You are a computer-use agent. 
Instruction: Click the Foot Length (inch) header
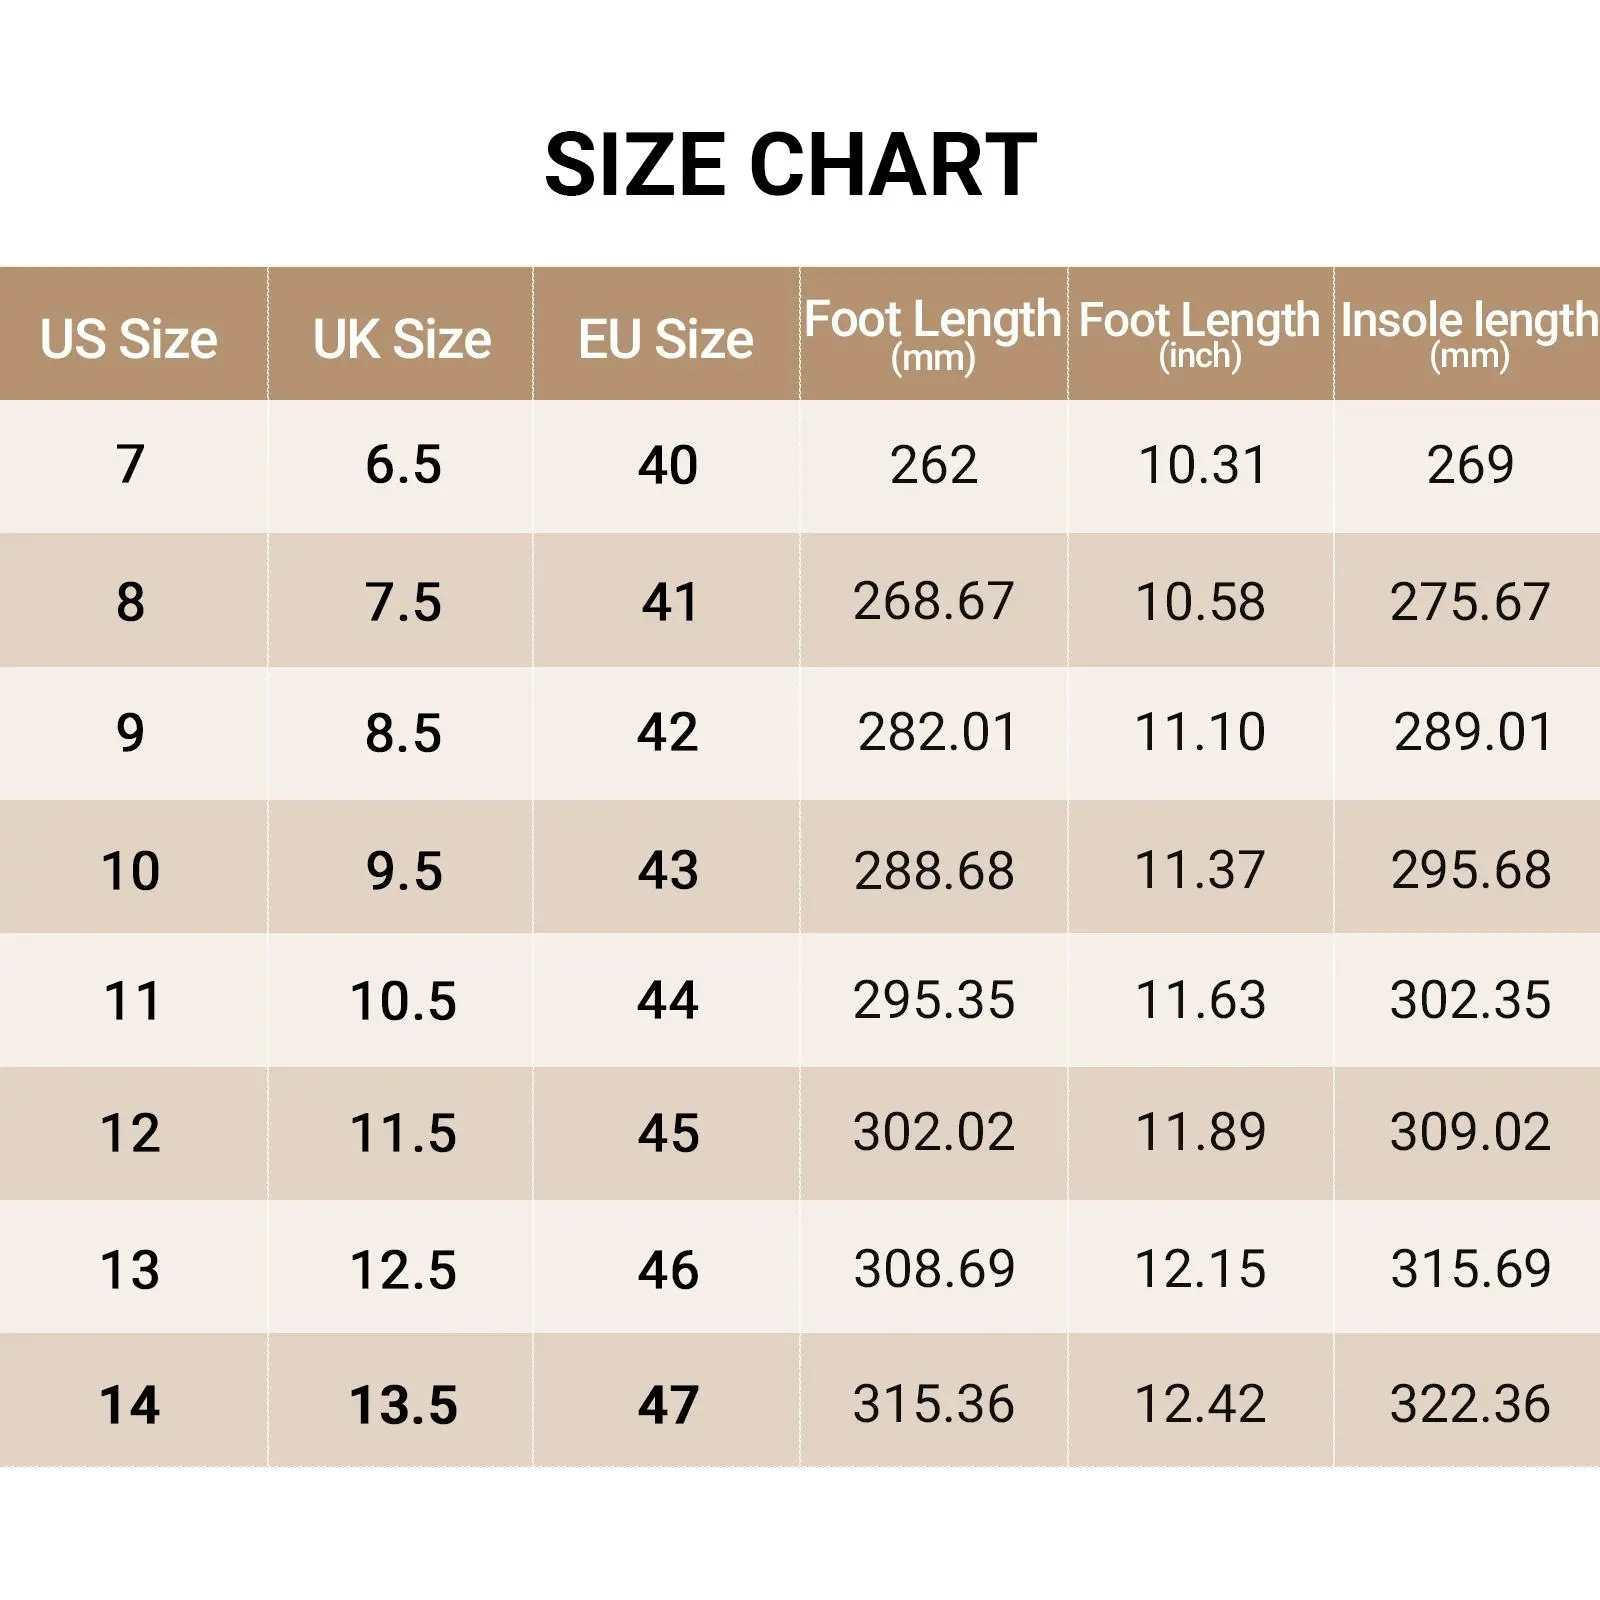tap(1200, 335)
